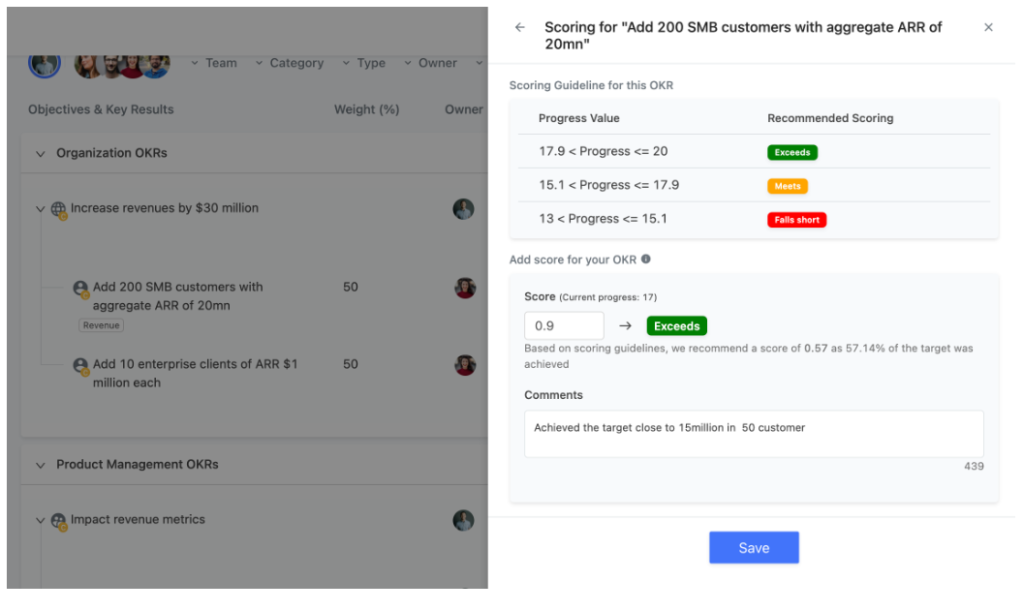Select the blue-ringed user avatar in the filter bar

coord(44,63)
